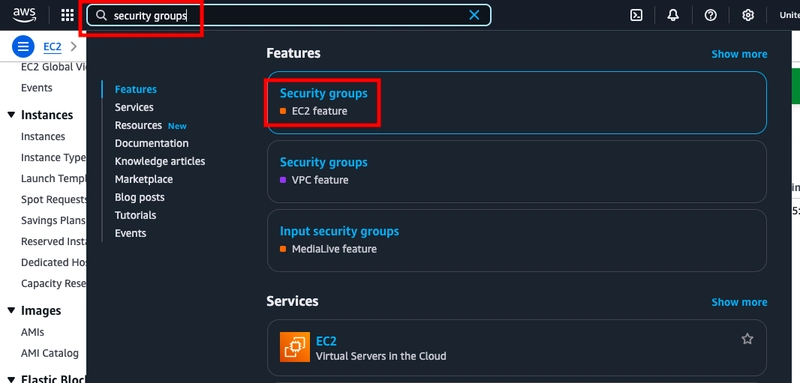Click Show more next to Services

point(739,302)
